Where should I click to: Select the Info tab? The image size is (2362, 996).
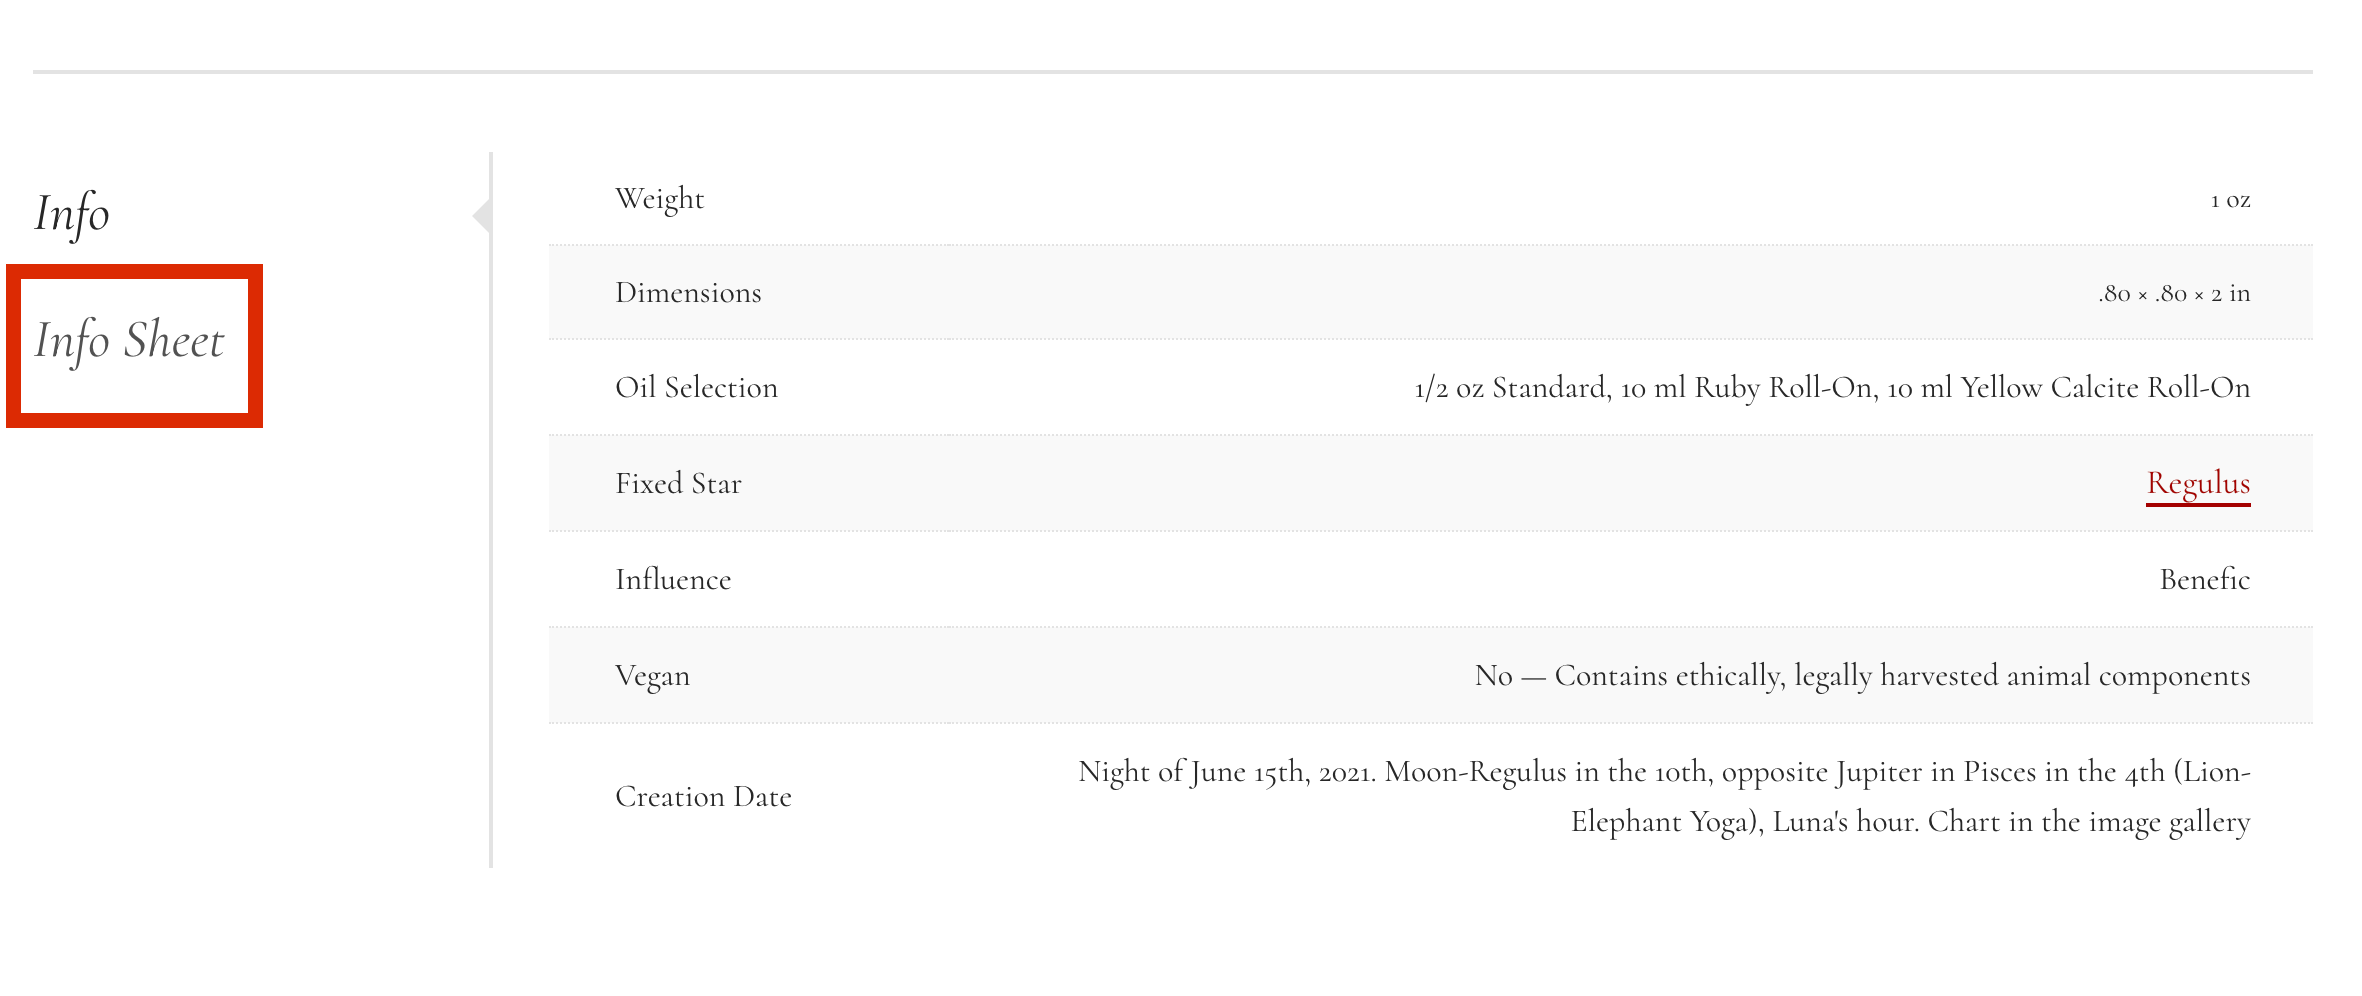pyautogui.click(x=72, y=213)
